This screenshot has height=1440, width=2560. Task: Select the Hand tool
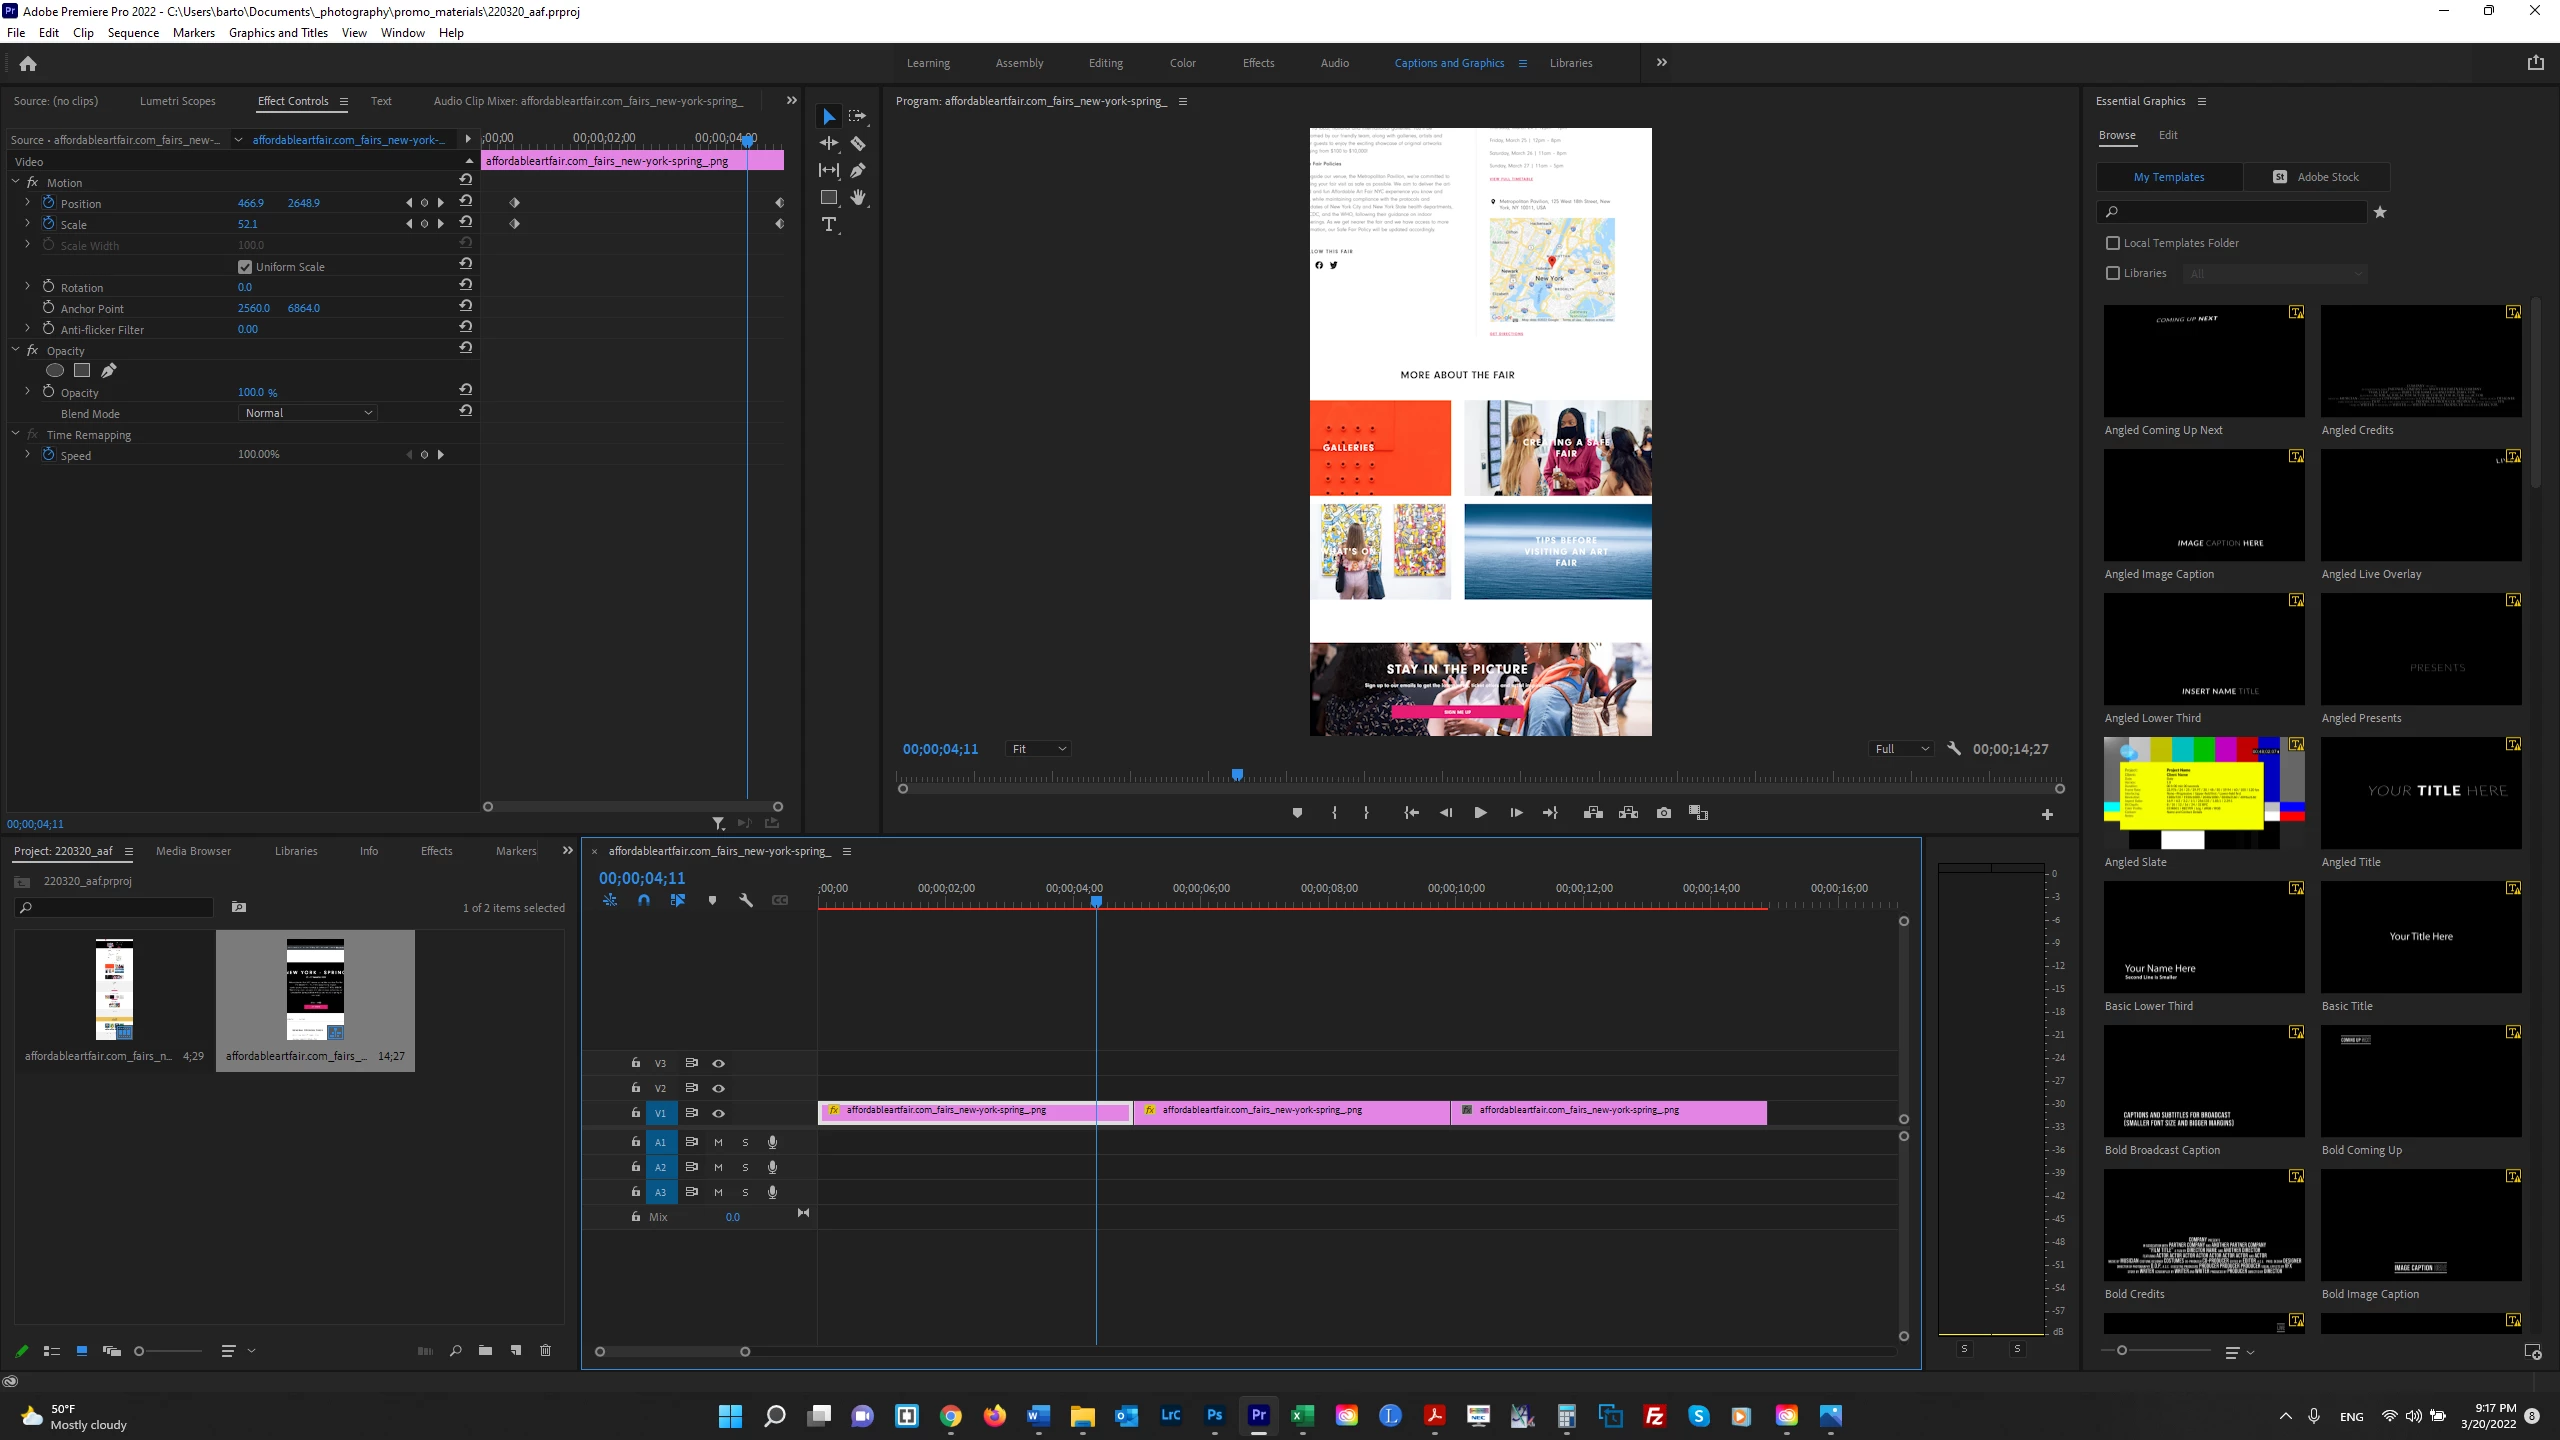[858, 198]
